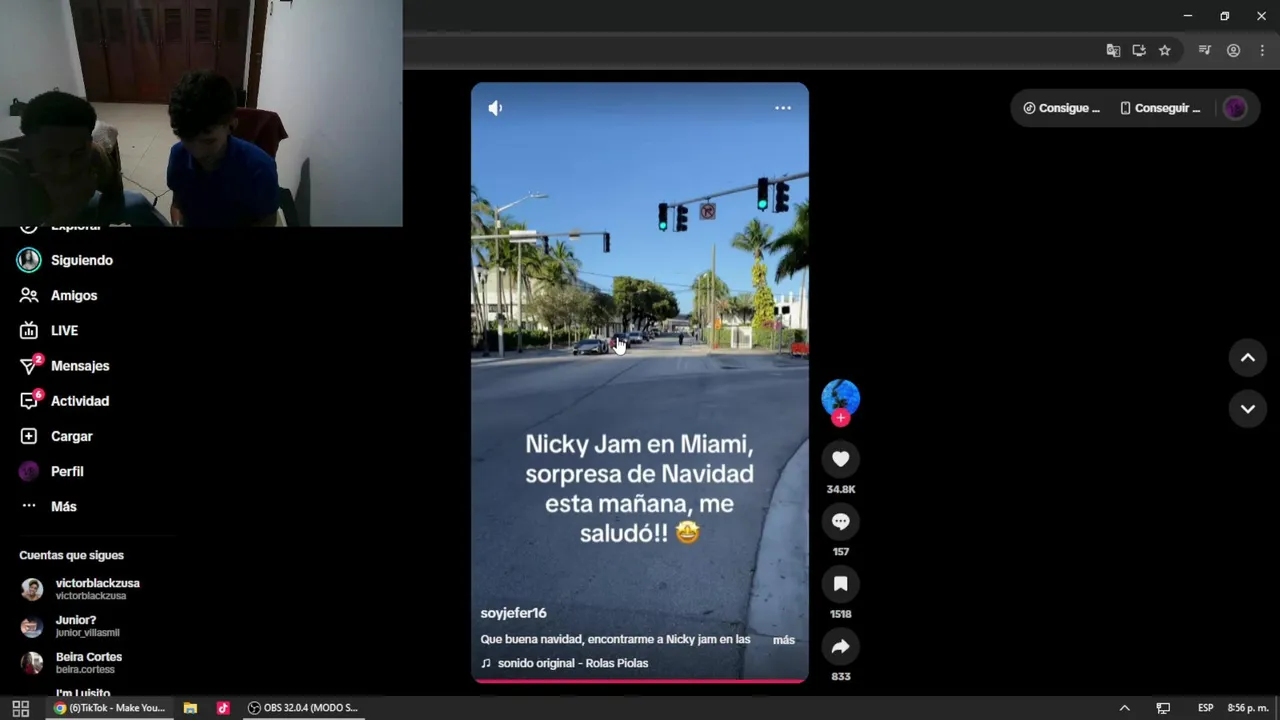
Task: Click the video caption text Que buena navidad
Action: click(x=615, y=640)
